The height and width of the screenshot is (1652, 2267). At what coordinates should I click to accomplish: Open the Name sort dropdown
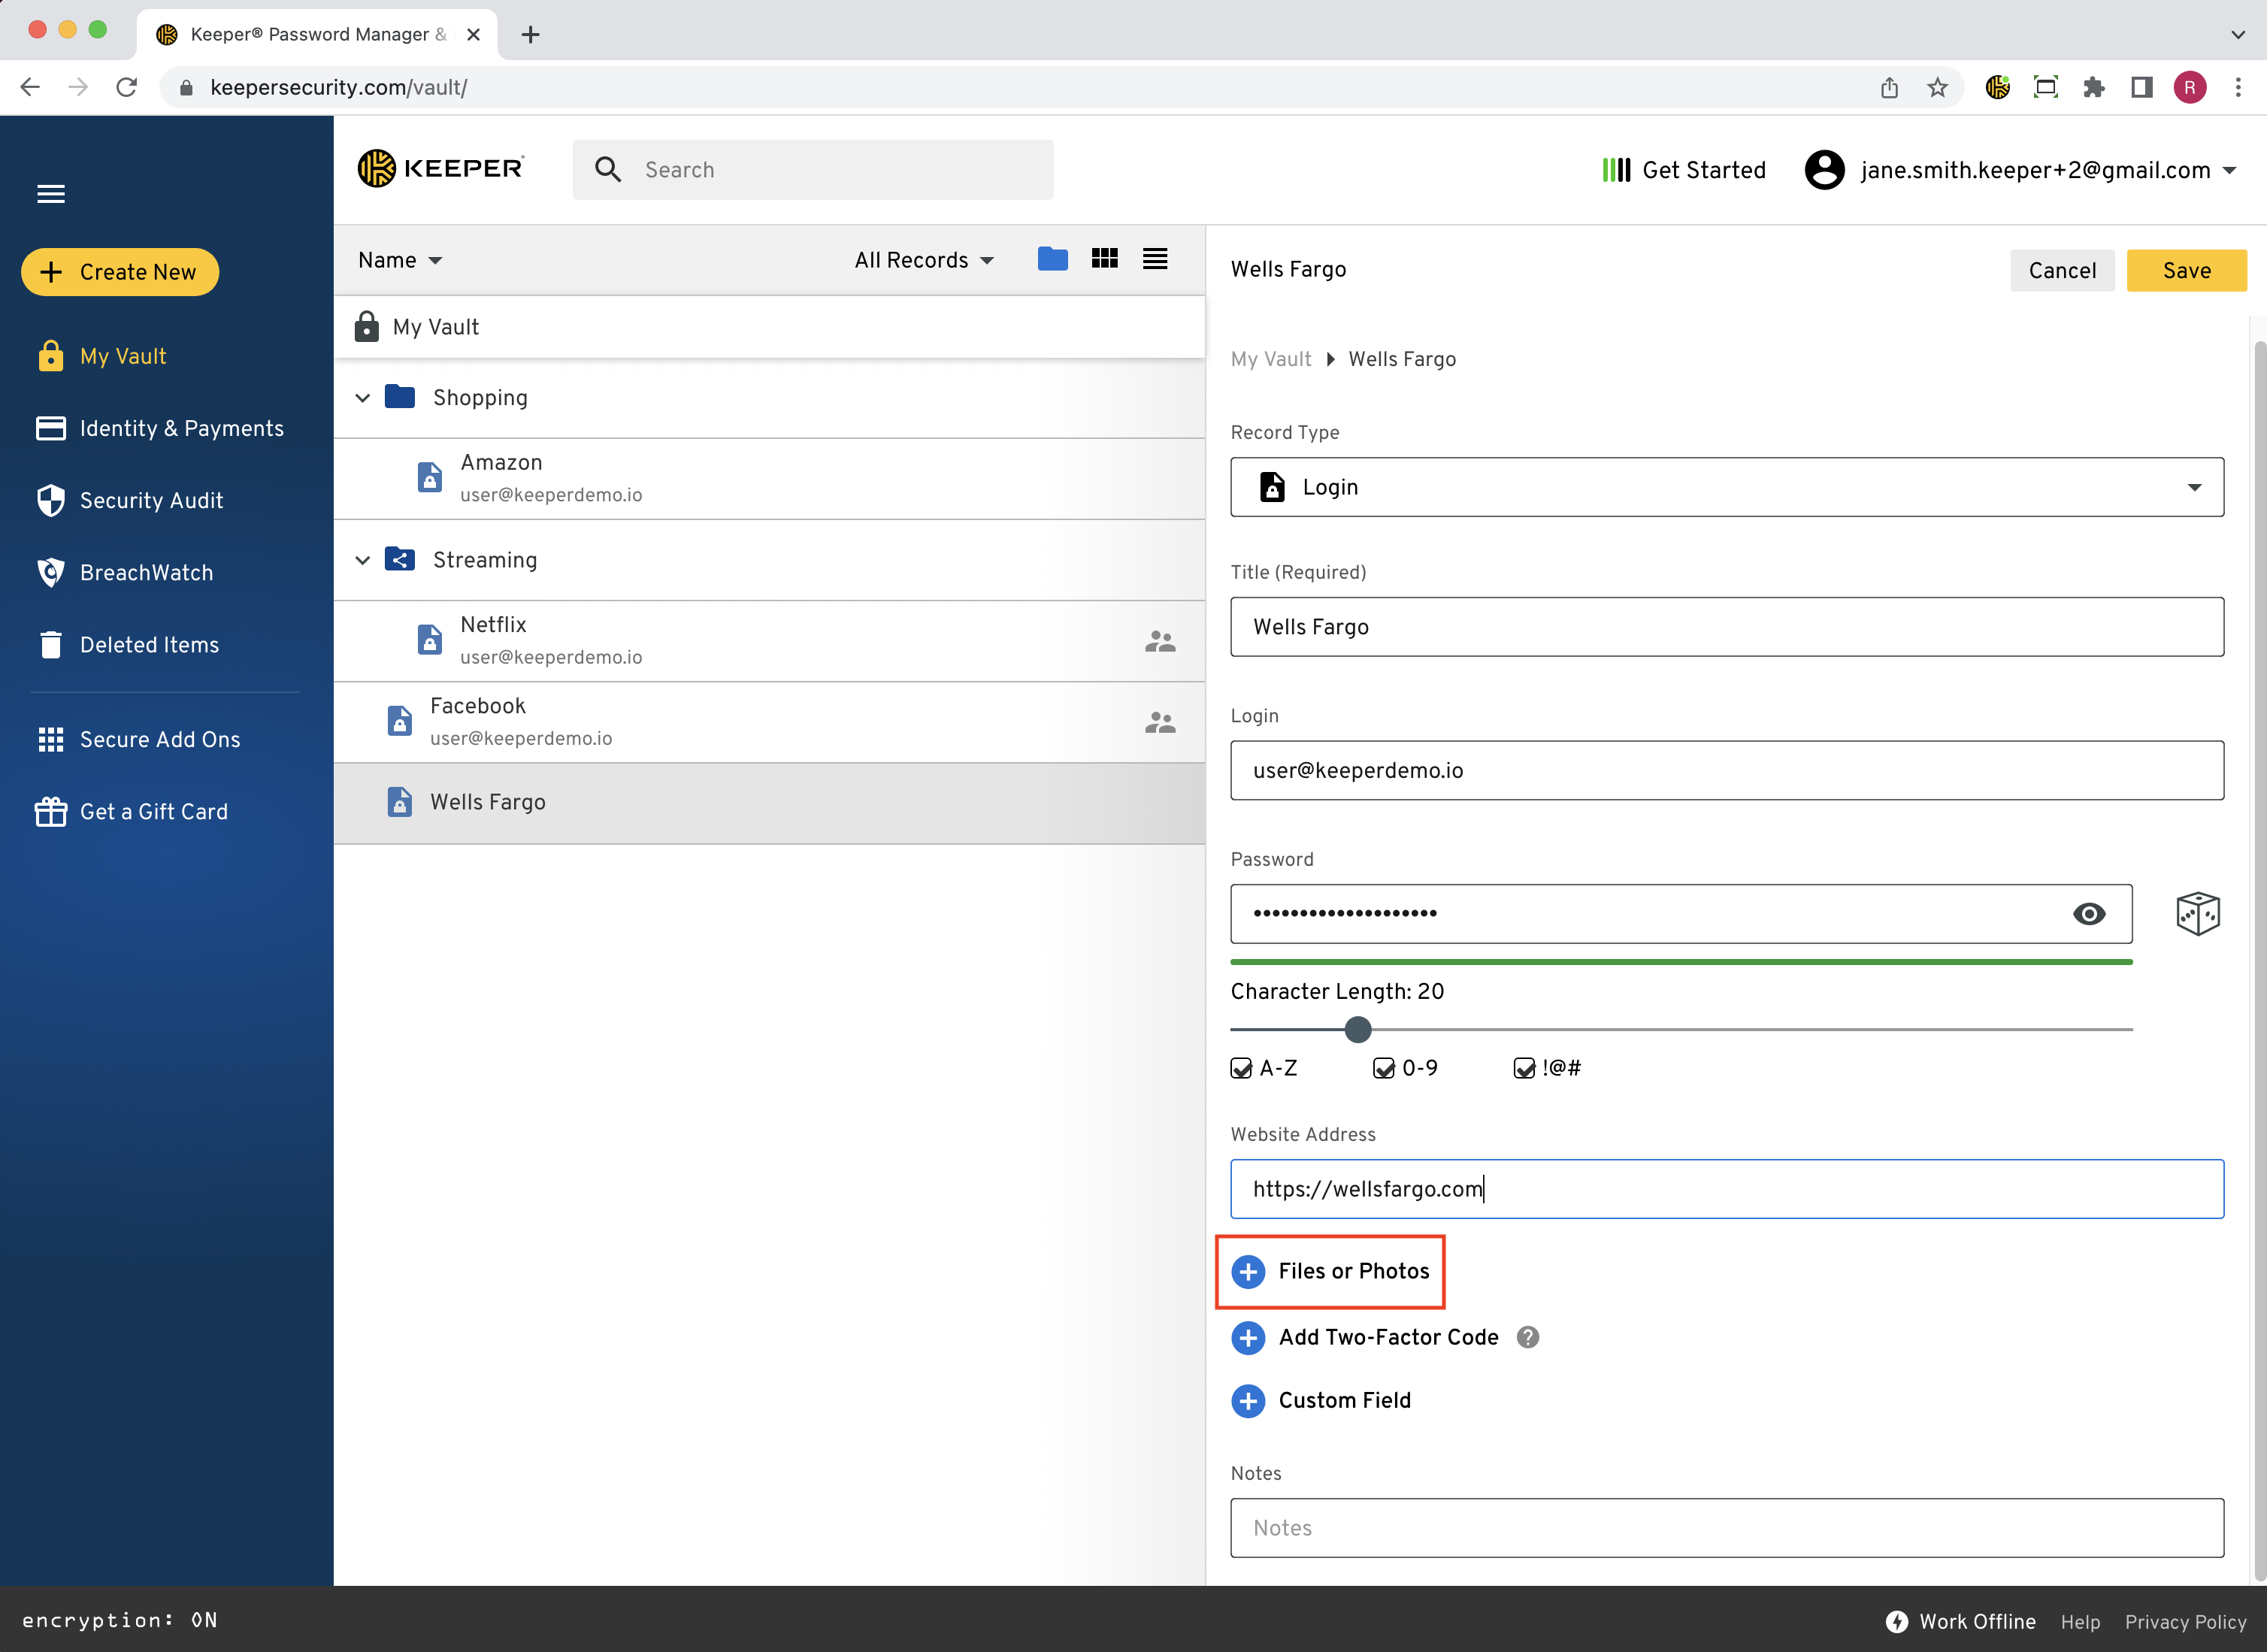(x=400, y=260)
